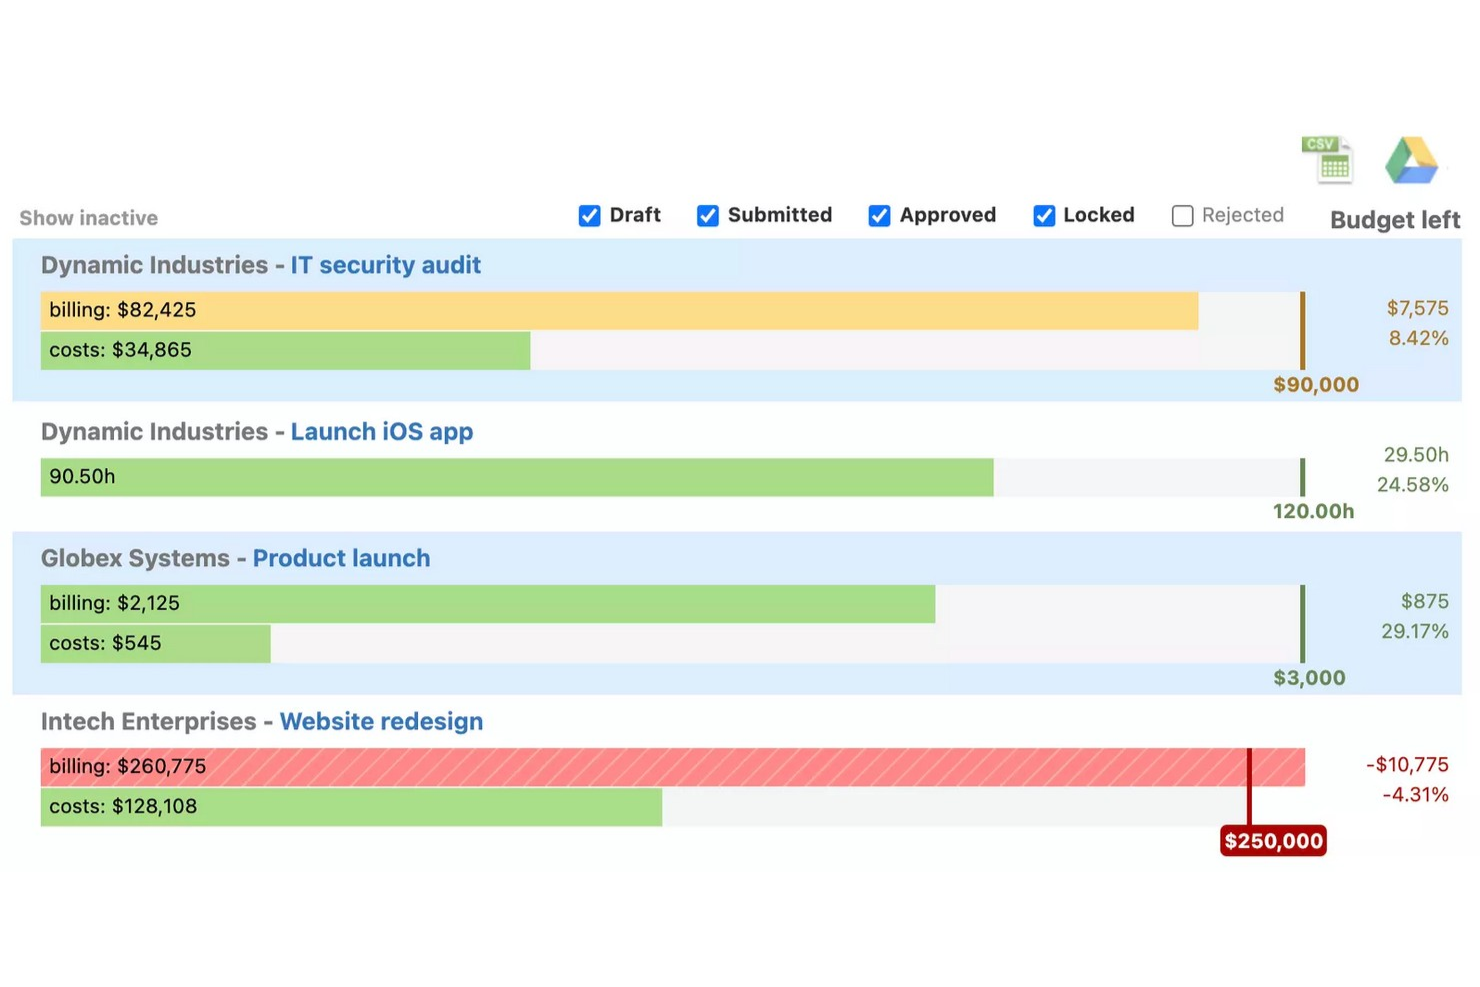Viewport: 1480px width, 987px height.
Task: Open the Google Drive export icon
Action: pyautogui.click(x=1411, y=160)
